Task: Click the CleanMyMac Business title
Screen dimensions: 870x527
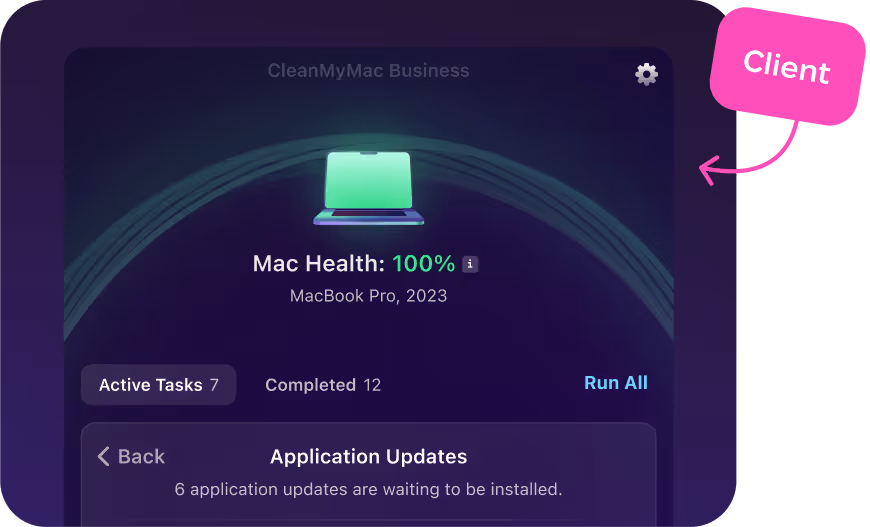Action: point(368,70)
